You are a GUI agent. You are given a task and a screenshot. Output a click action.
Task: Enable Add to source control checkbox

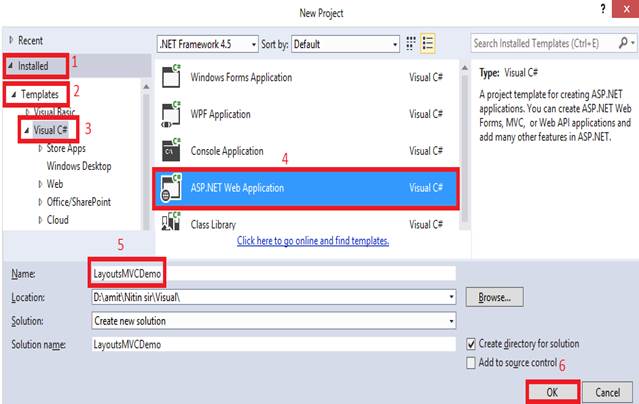471,362
